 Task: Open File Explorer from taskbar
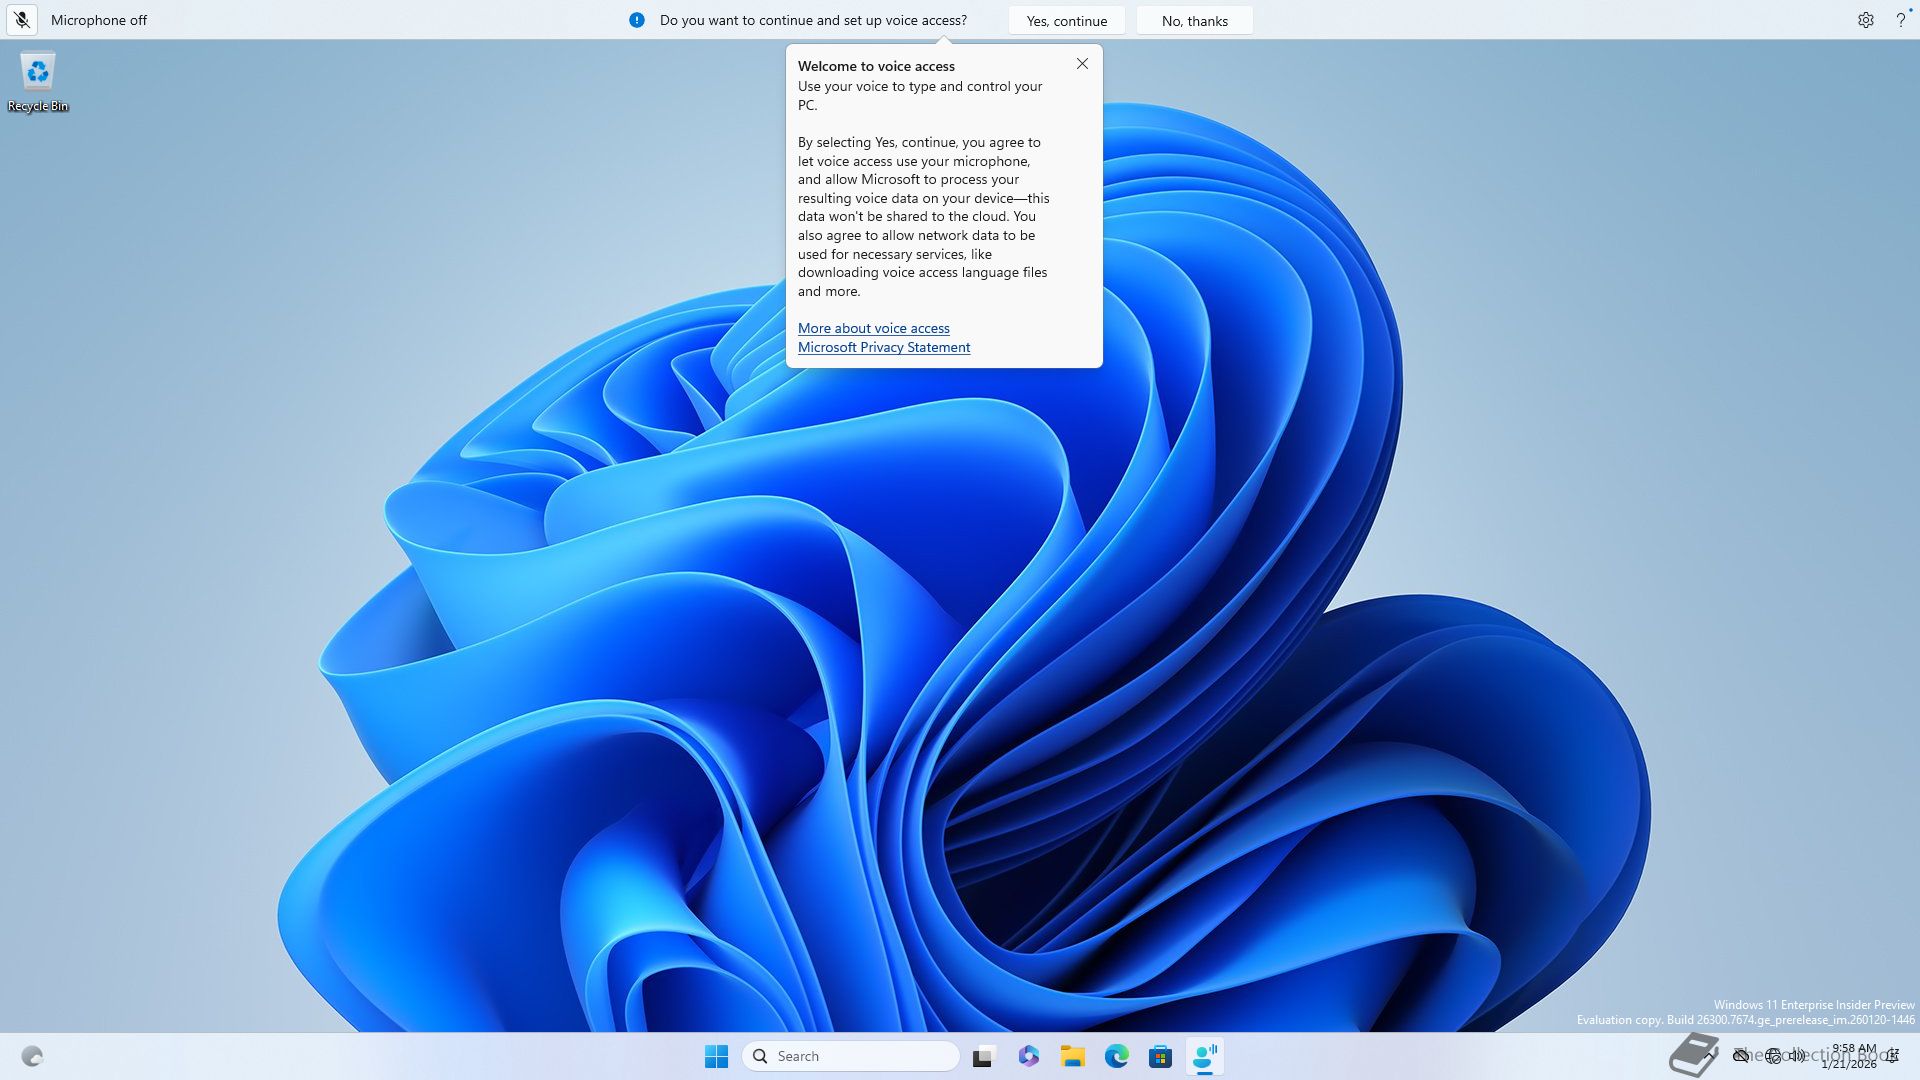(x=1072, y=1056)
